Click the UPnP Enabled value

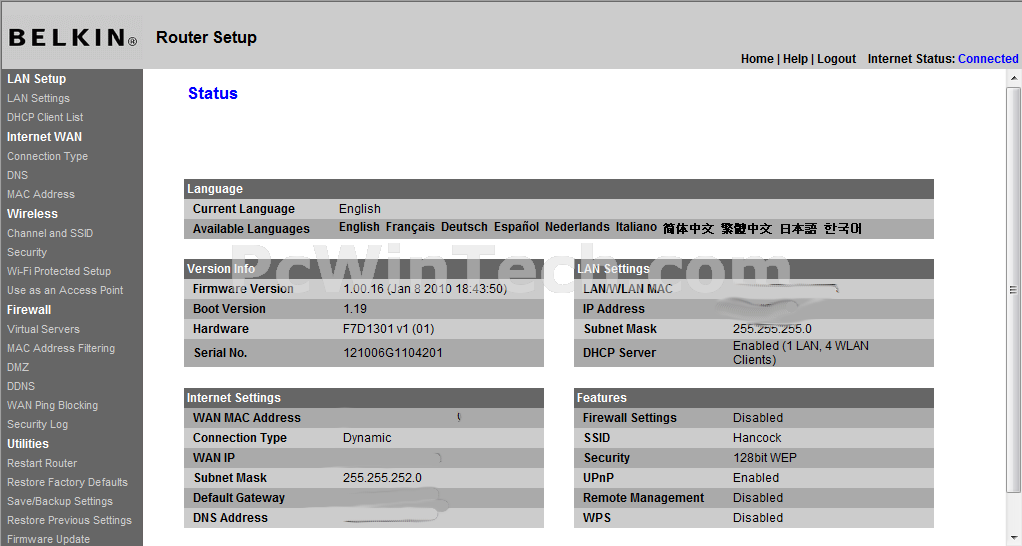(755, 478)
